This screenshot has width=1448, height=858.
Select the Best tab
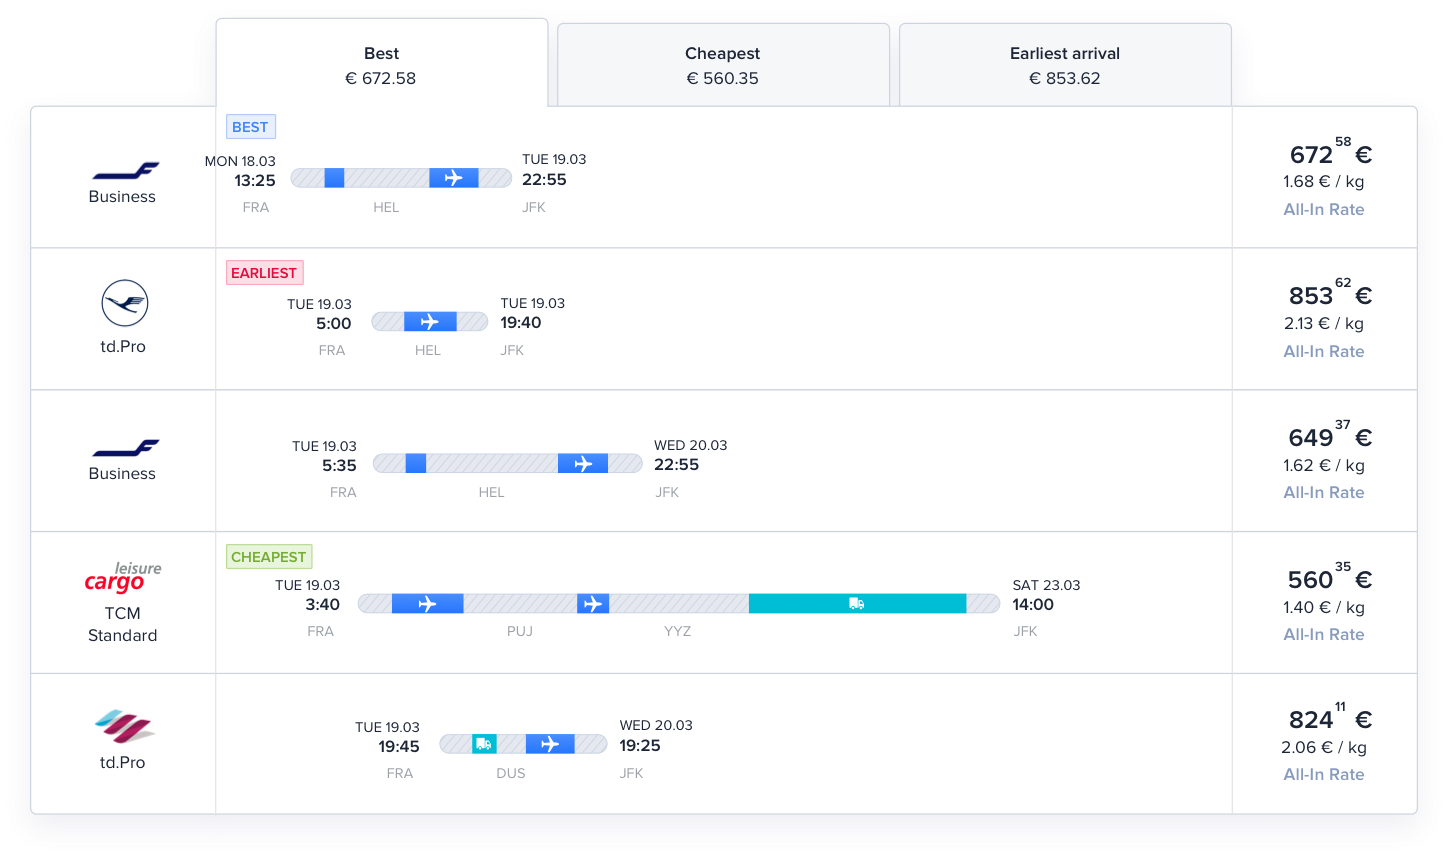pos(381,64)
